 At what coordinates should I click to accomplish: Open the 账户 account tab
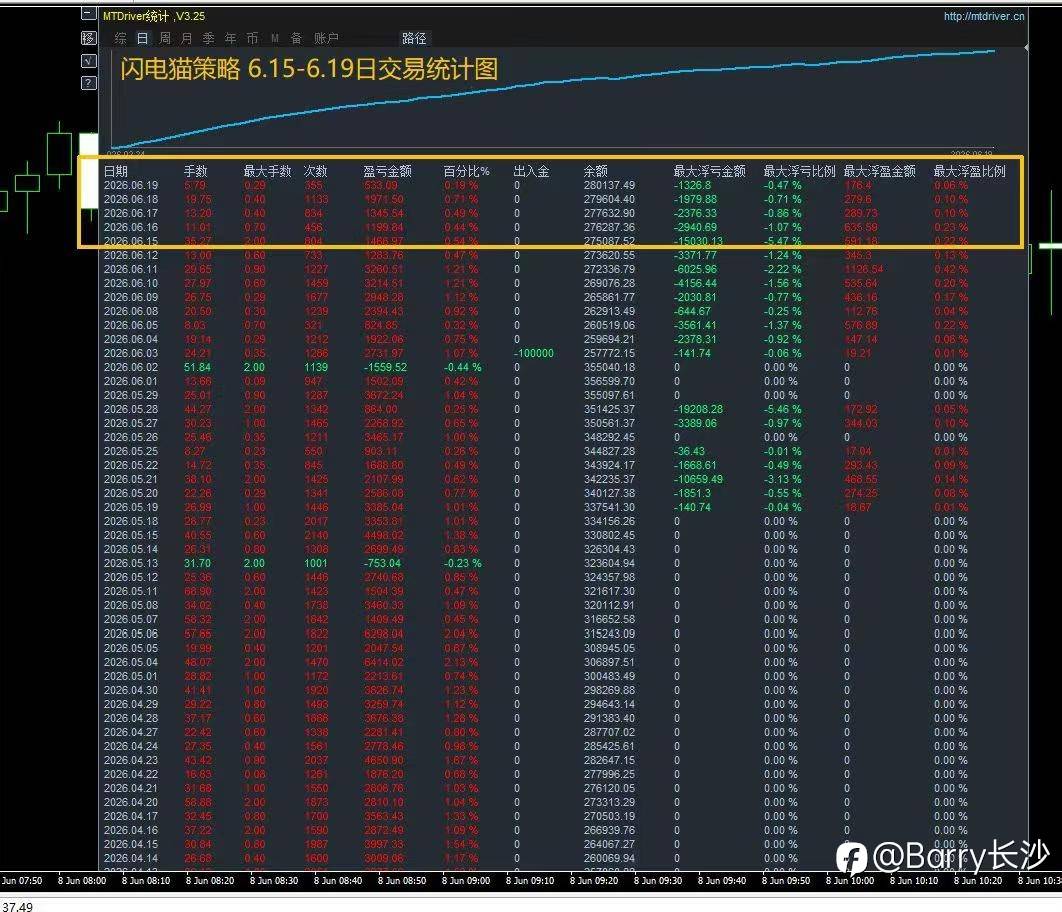click(326, 38)
